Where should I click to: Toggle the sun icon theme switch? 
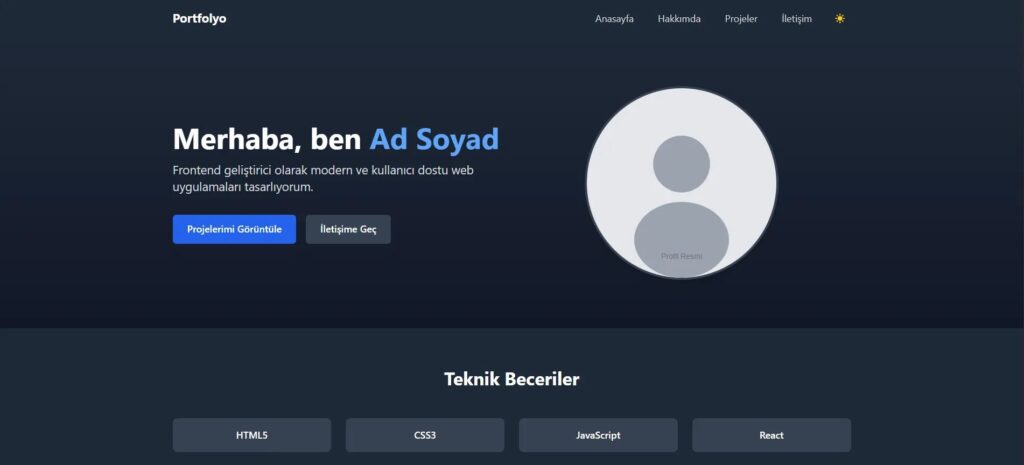click(840, 19)
